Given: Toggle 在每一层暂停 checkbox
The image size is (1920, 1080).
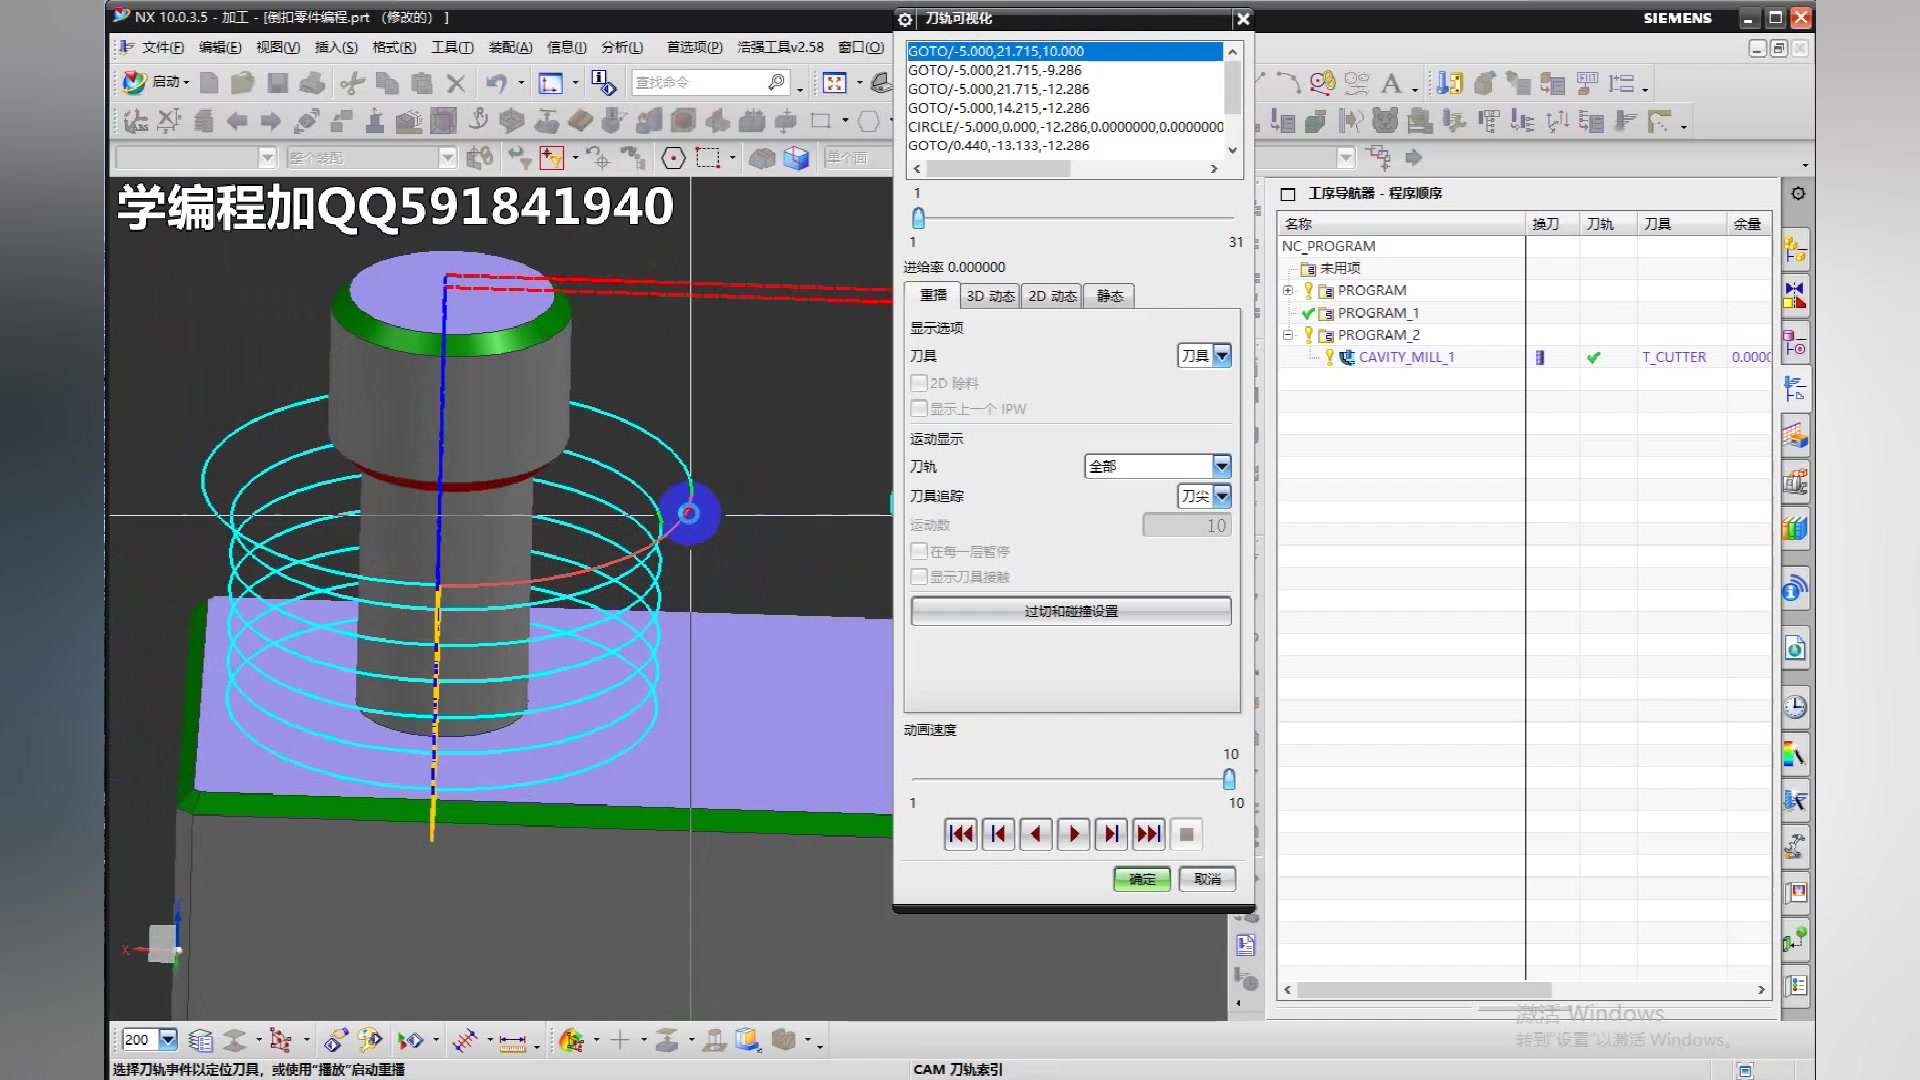Looking at the screenshot, I should (x=919, y=551).
